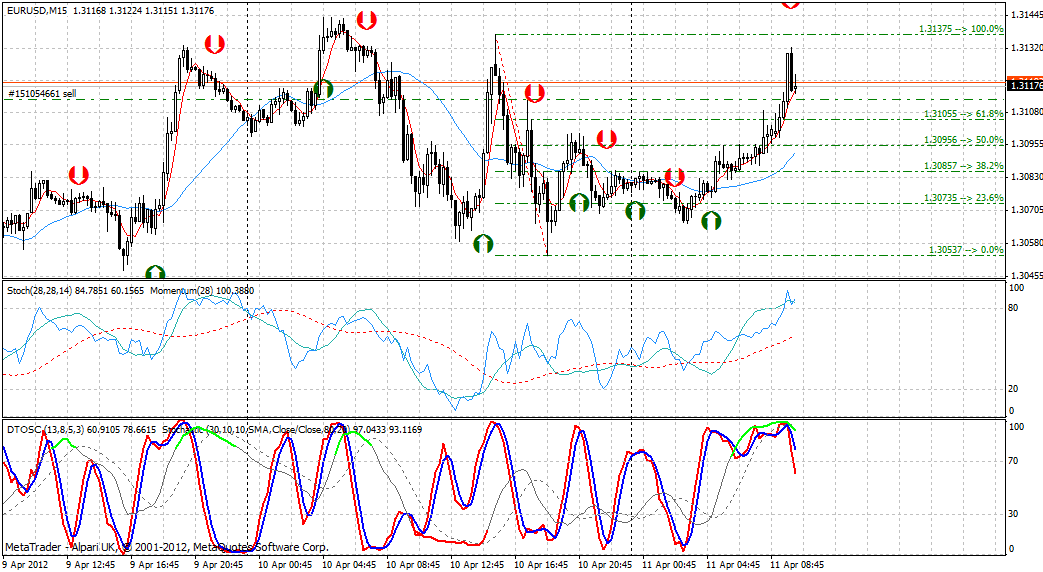Click the '10 Apr 00:45' time axis label
1043x572 pixels.
point(284,565)
